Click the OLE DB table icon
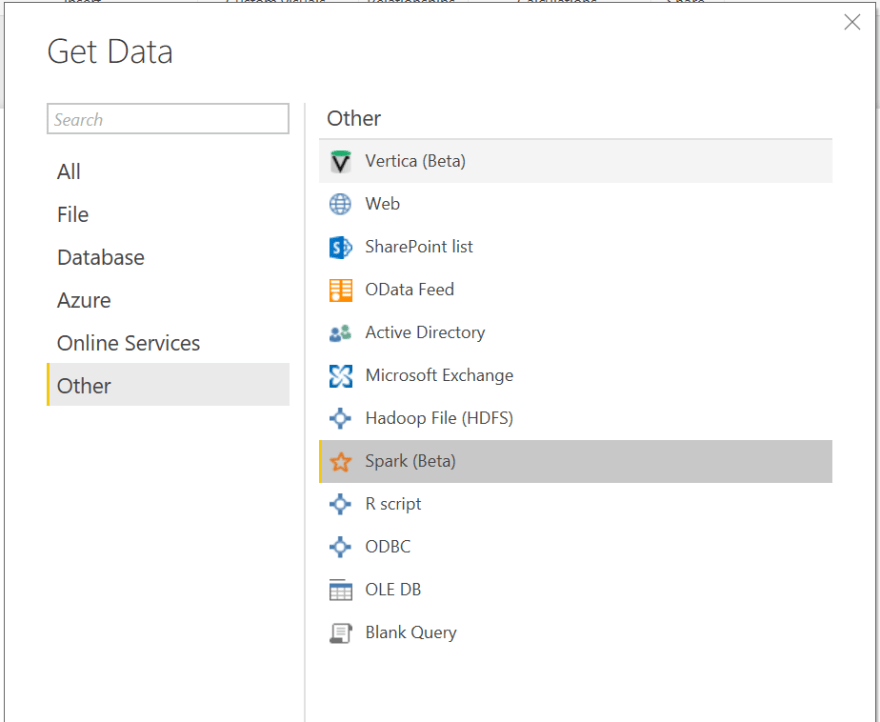This screenshot has height=722, width=880. click(x=340, y=590)
